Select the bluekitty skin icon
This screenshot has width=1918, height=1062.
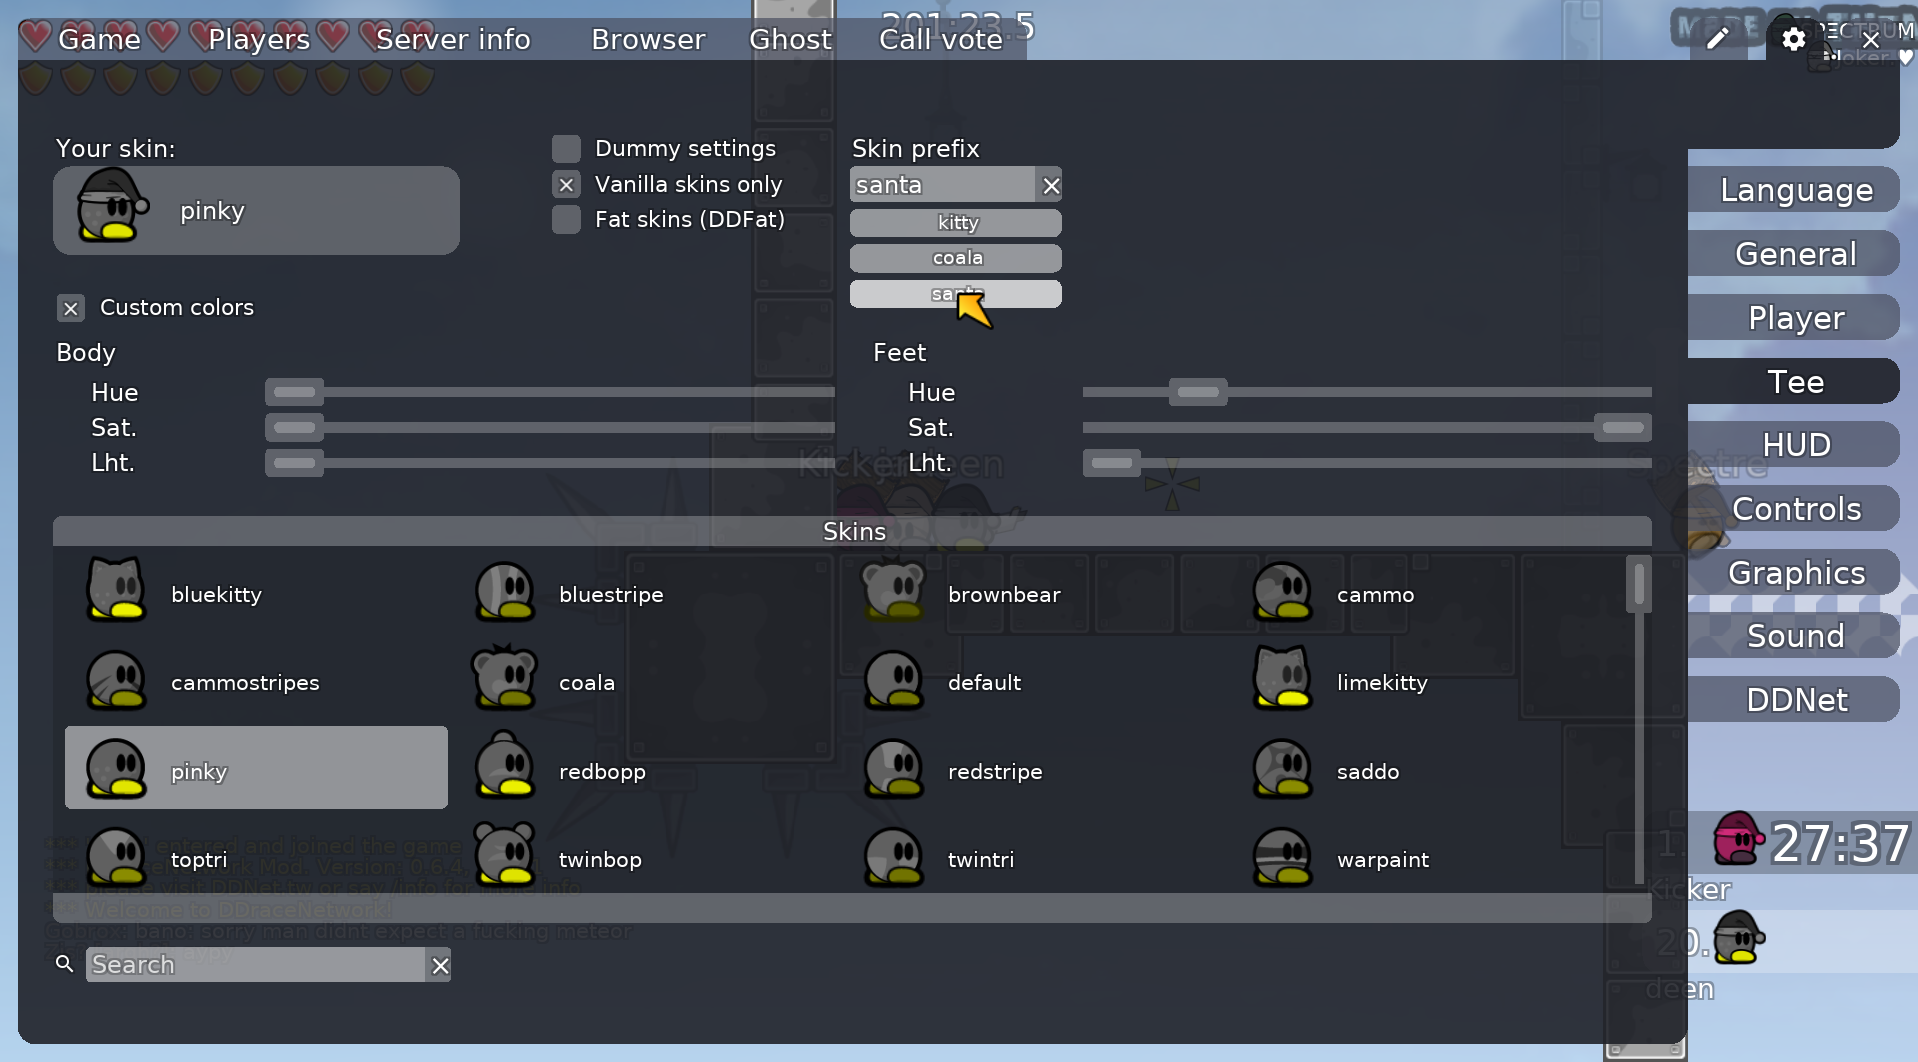point(115,592)
